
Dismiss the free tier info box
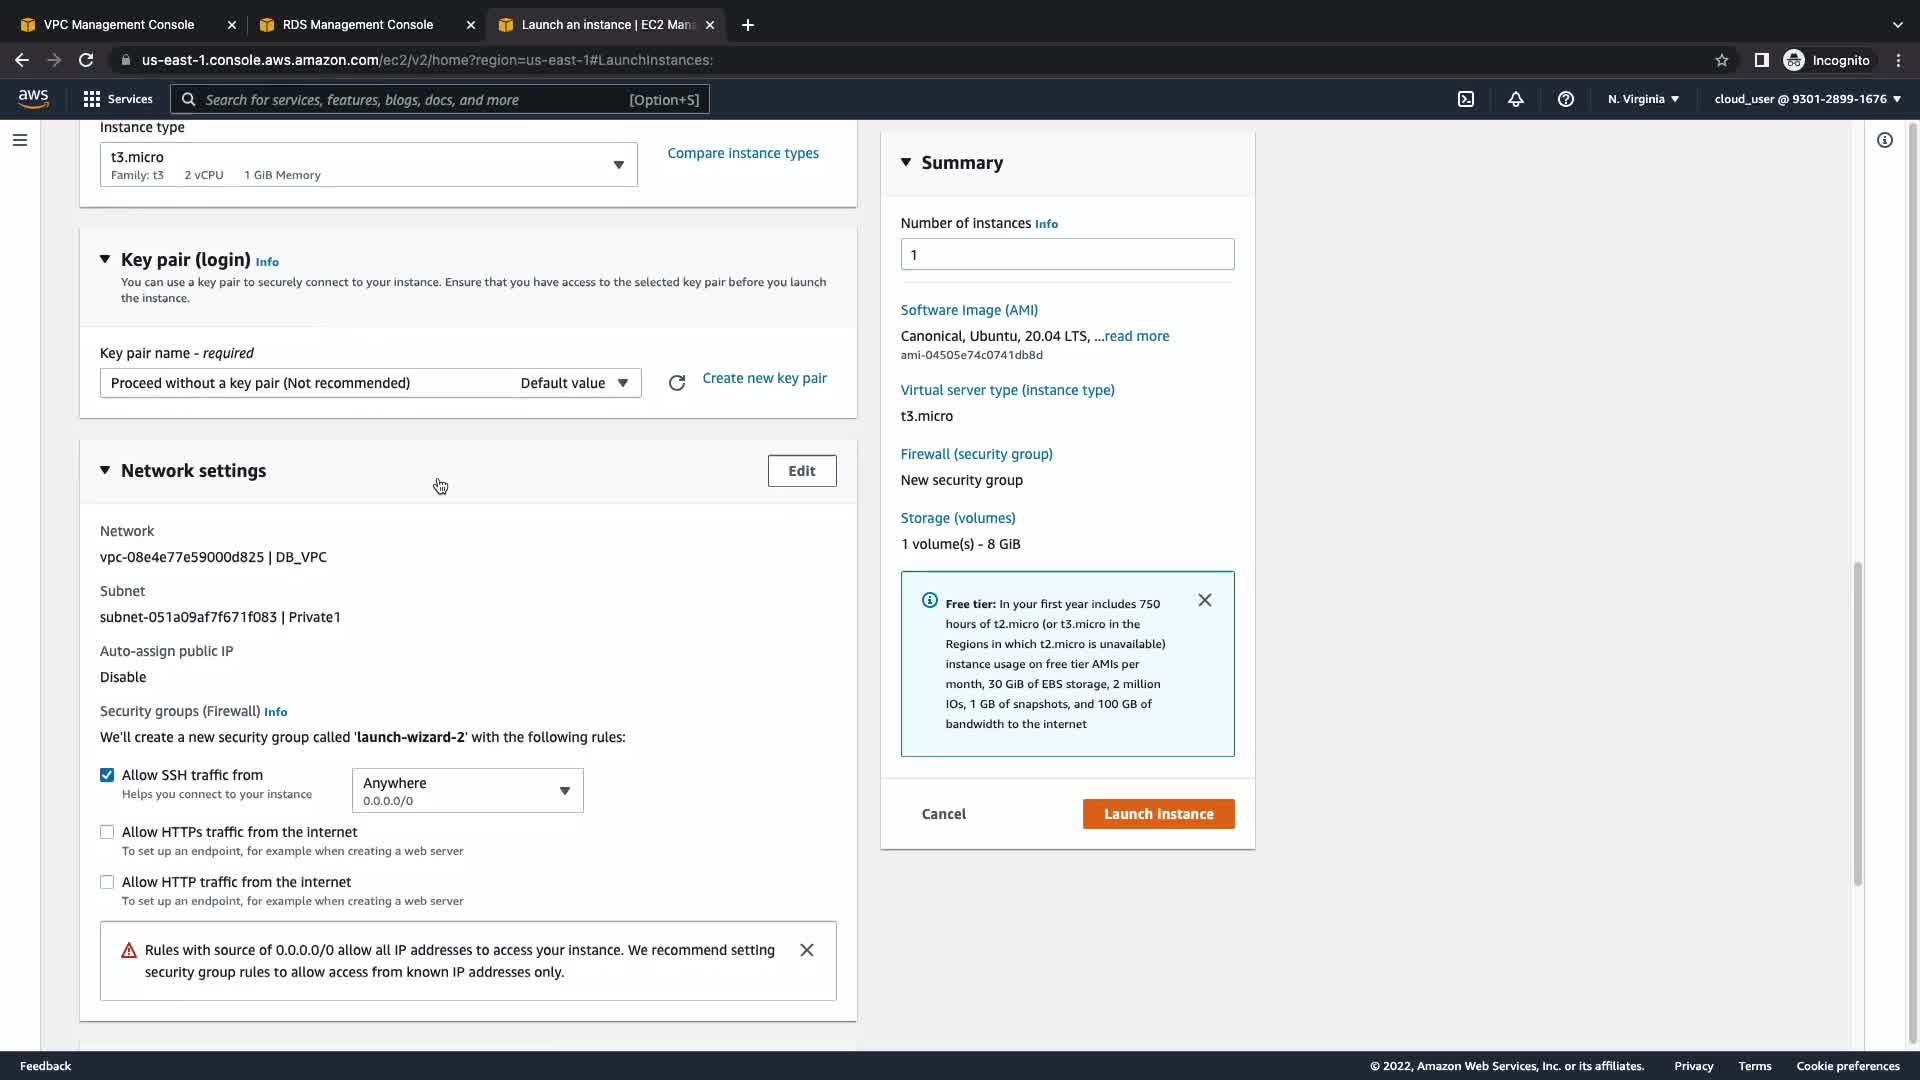tap(1205, 600)
